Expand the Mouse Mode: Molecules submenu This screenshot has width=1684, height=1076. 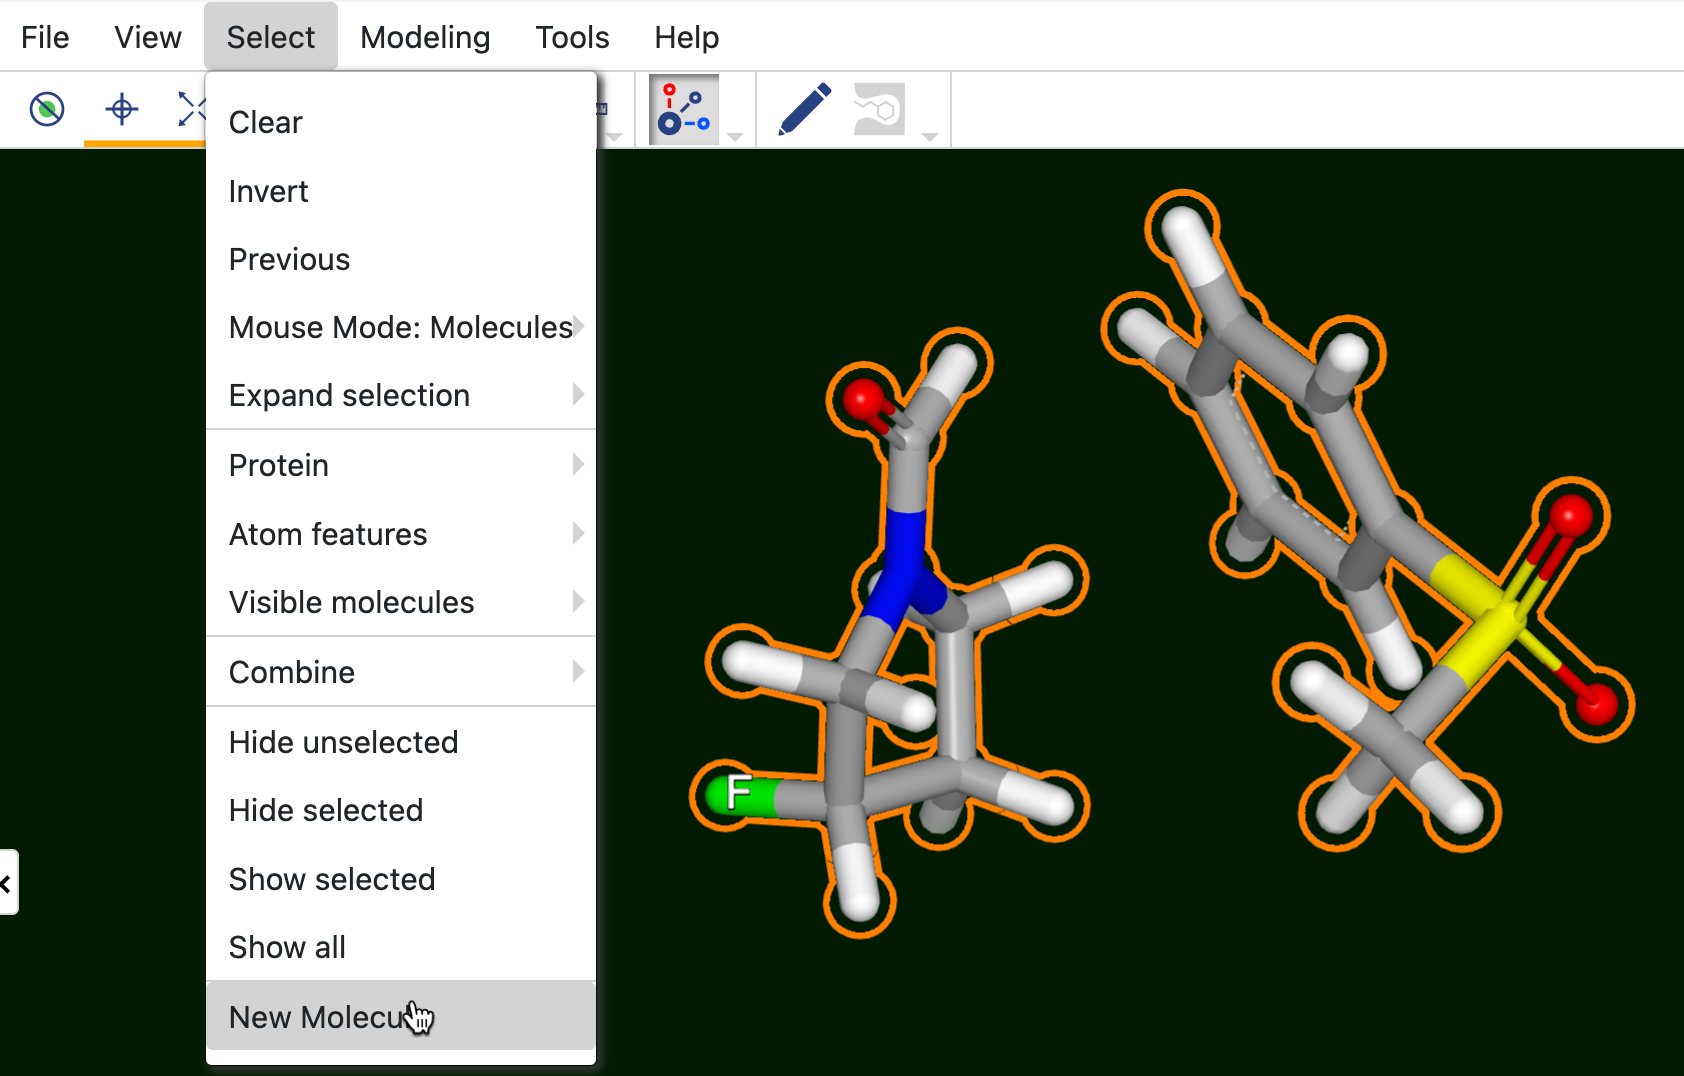pos(400,327)
